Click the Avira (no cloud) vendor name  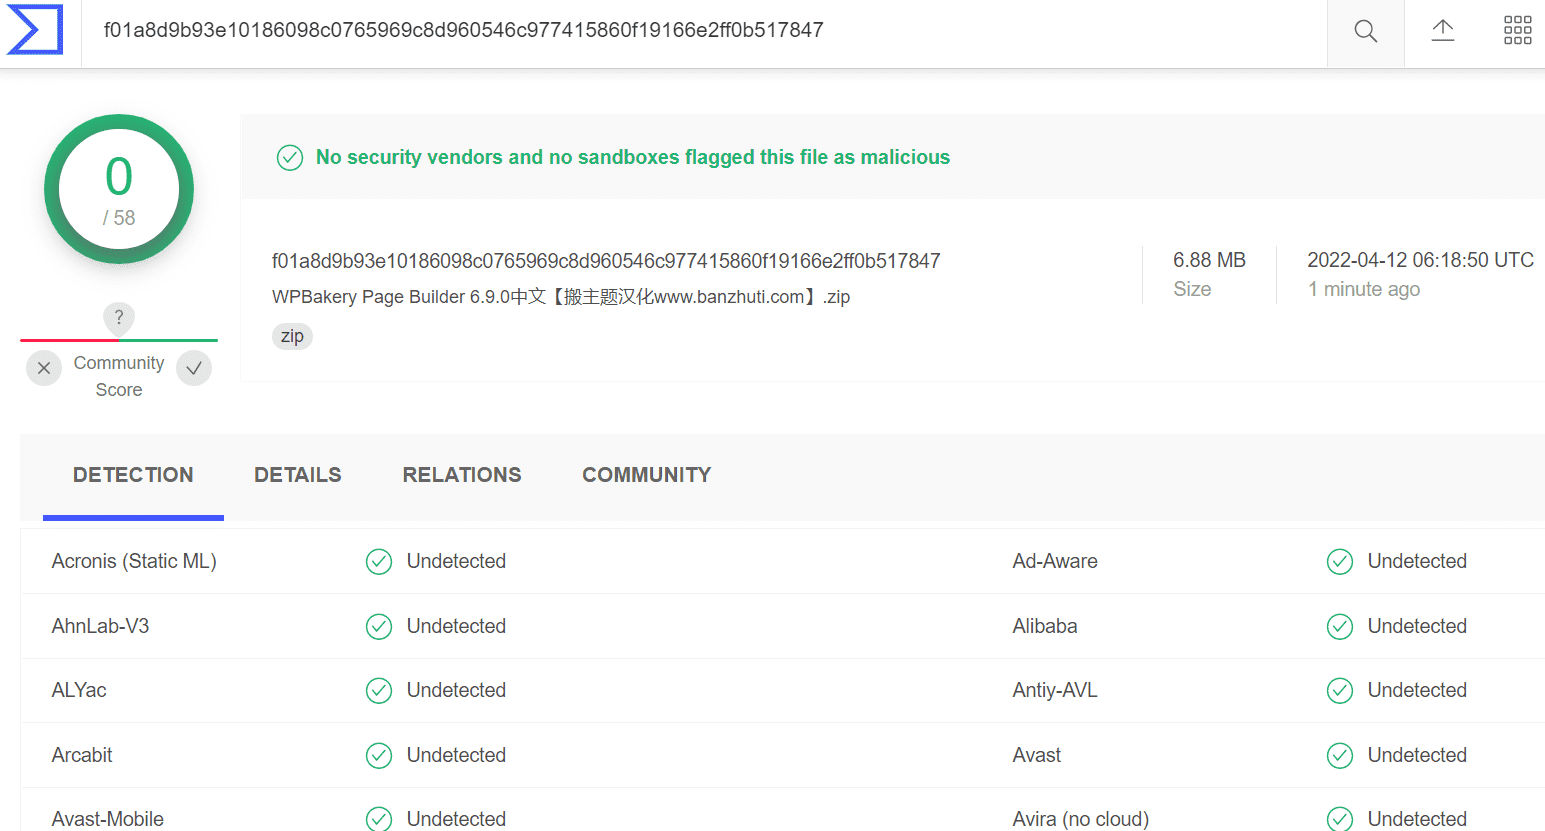(1081, 819)
